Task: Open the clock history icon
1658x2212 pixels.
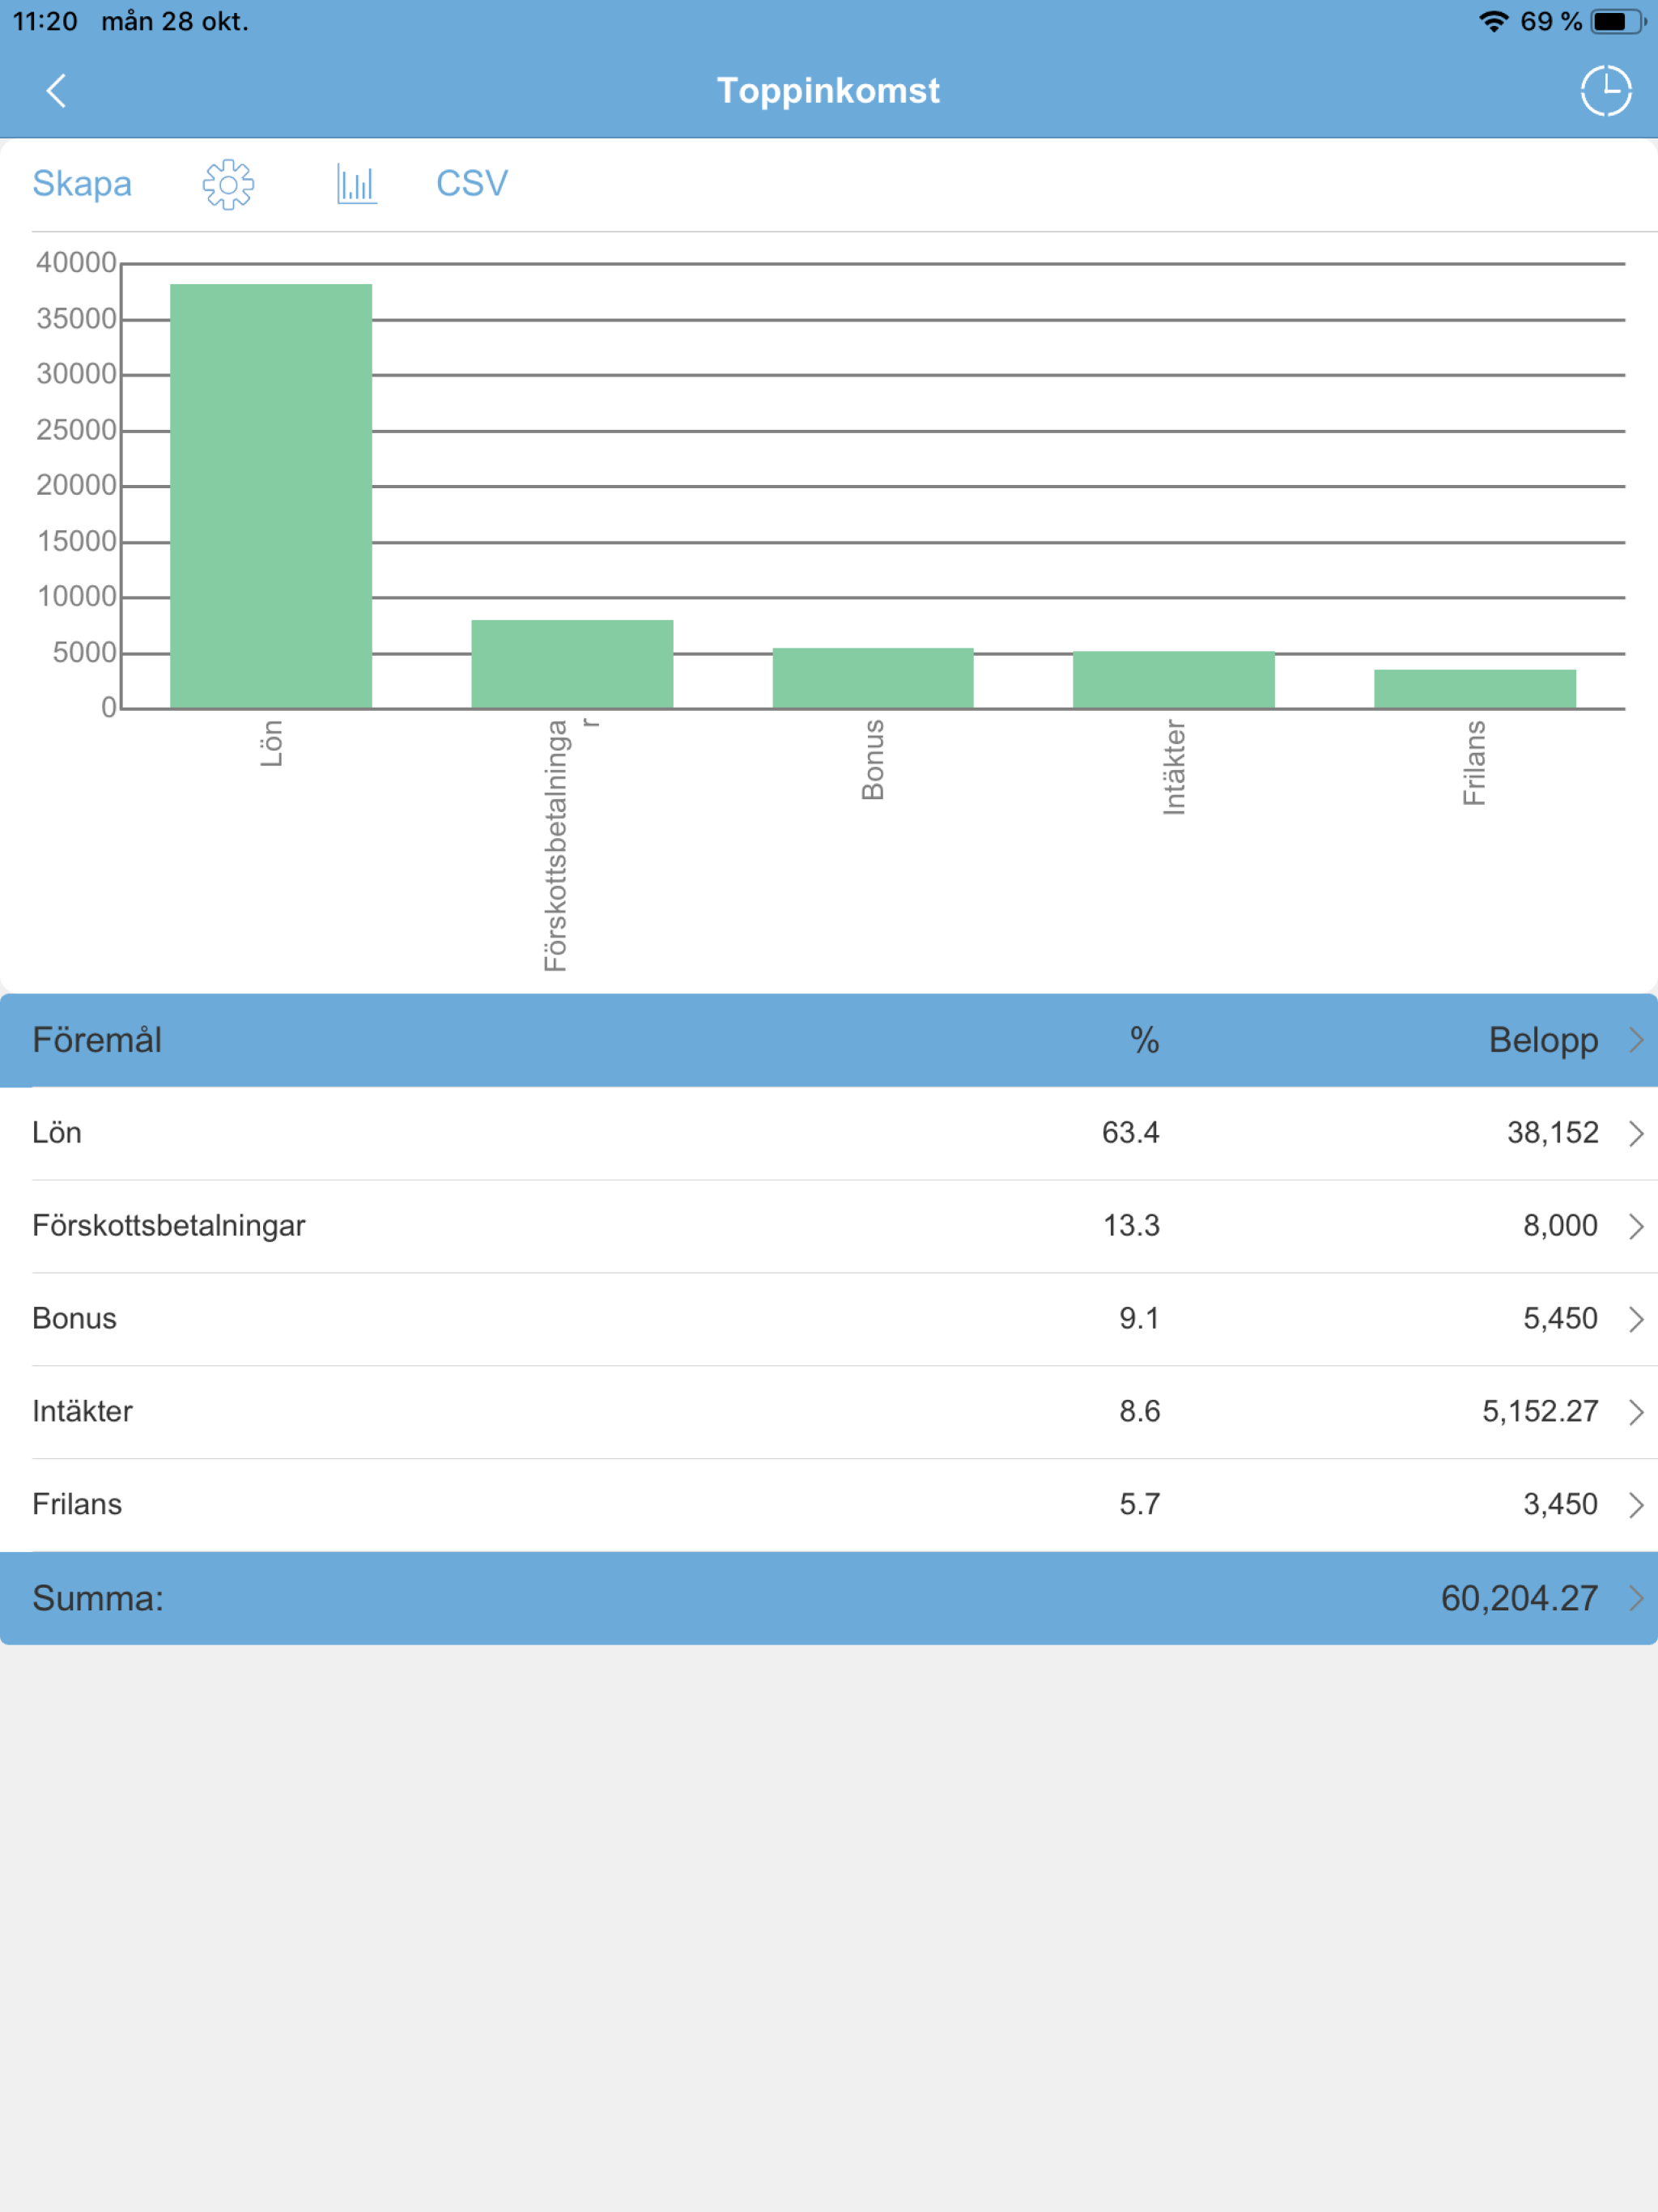Action: [x=1605, y=91]
